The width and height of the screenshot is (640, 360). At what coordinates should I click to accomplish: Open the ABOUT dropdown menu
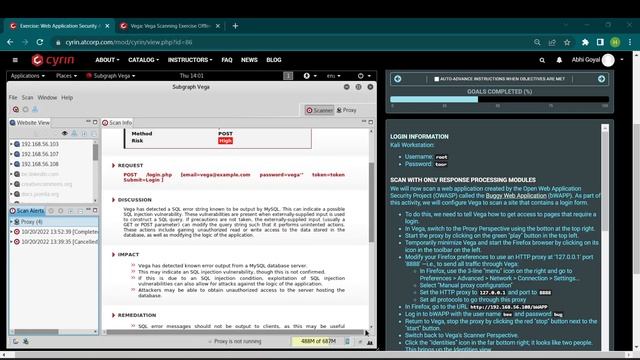pyautogui.click(x=107, y=60)
